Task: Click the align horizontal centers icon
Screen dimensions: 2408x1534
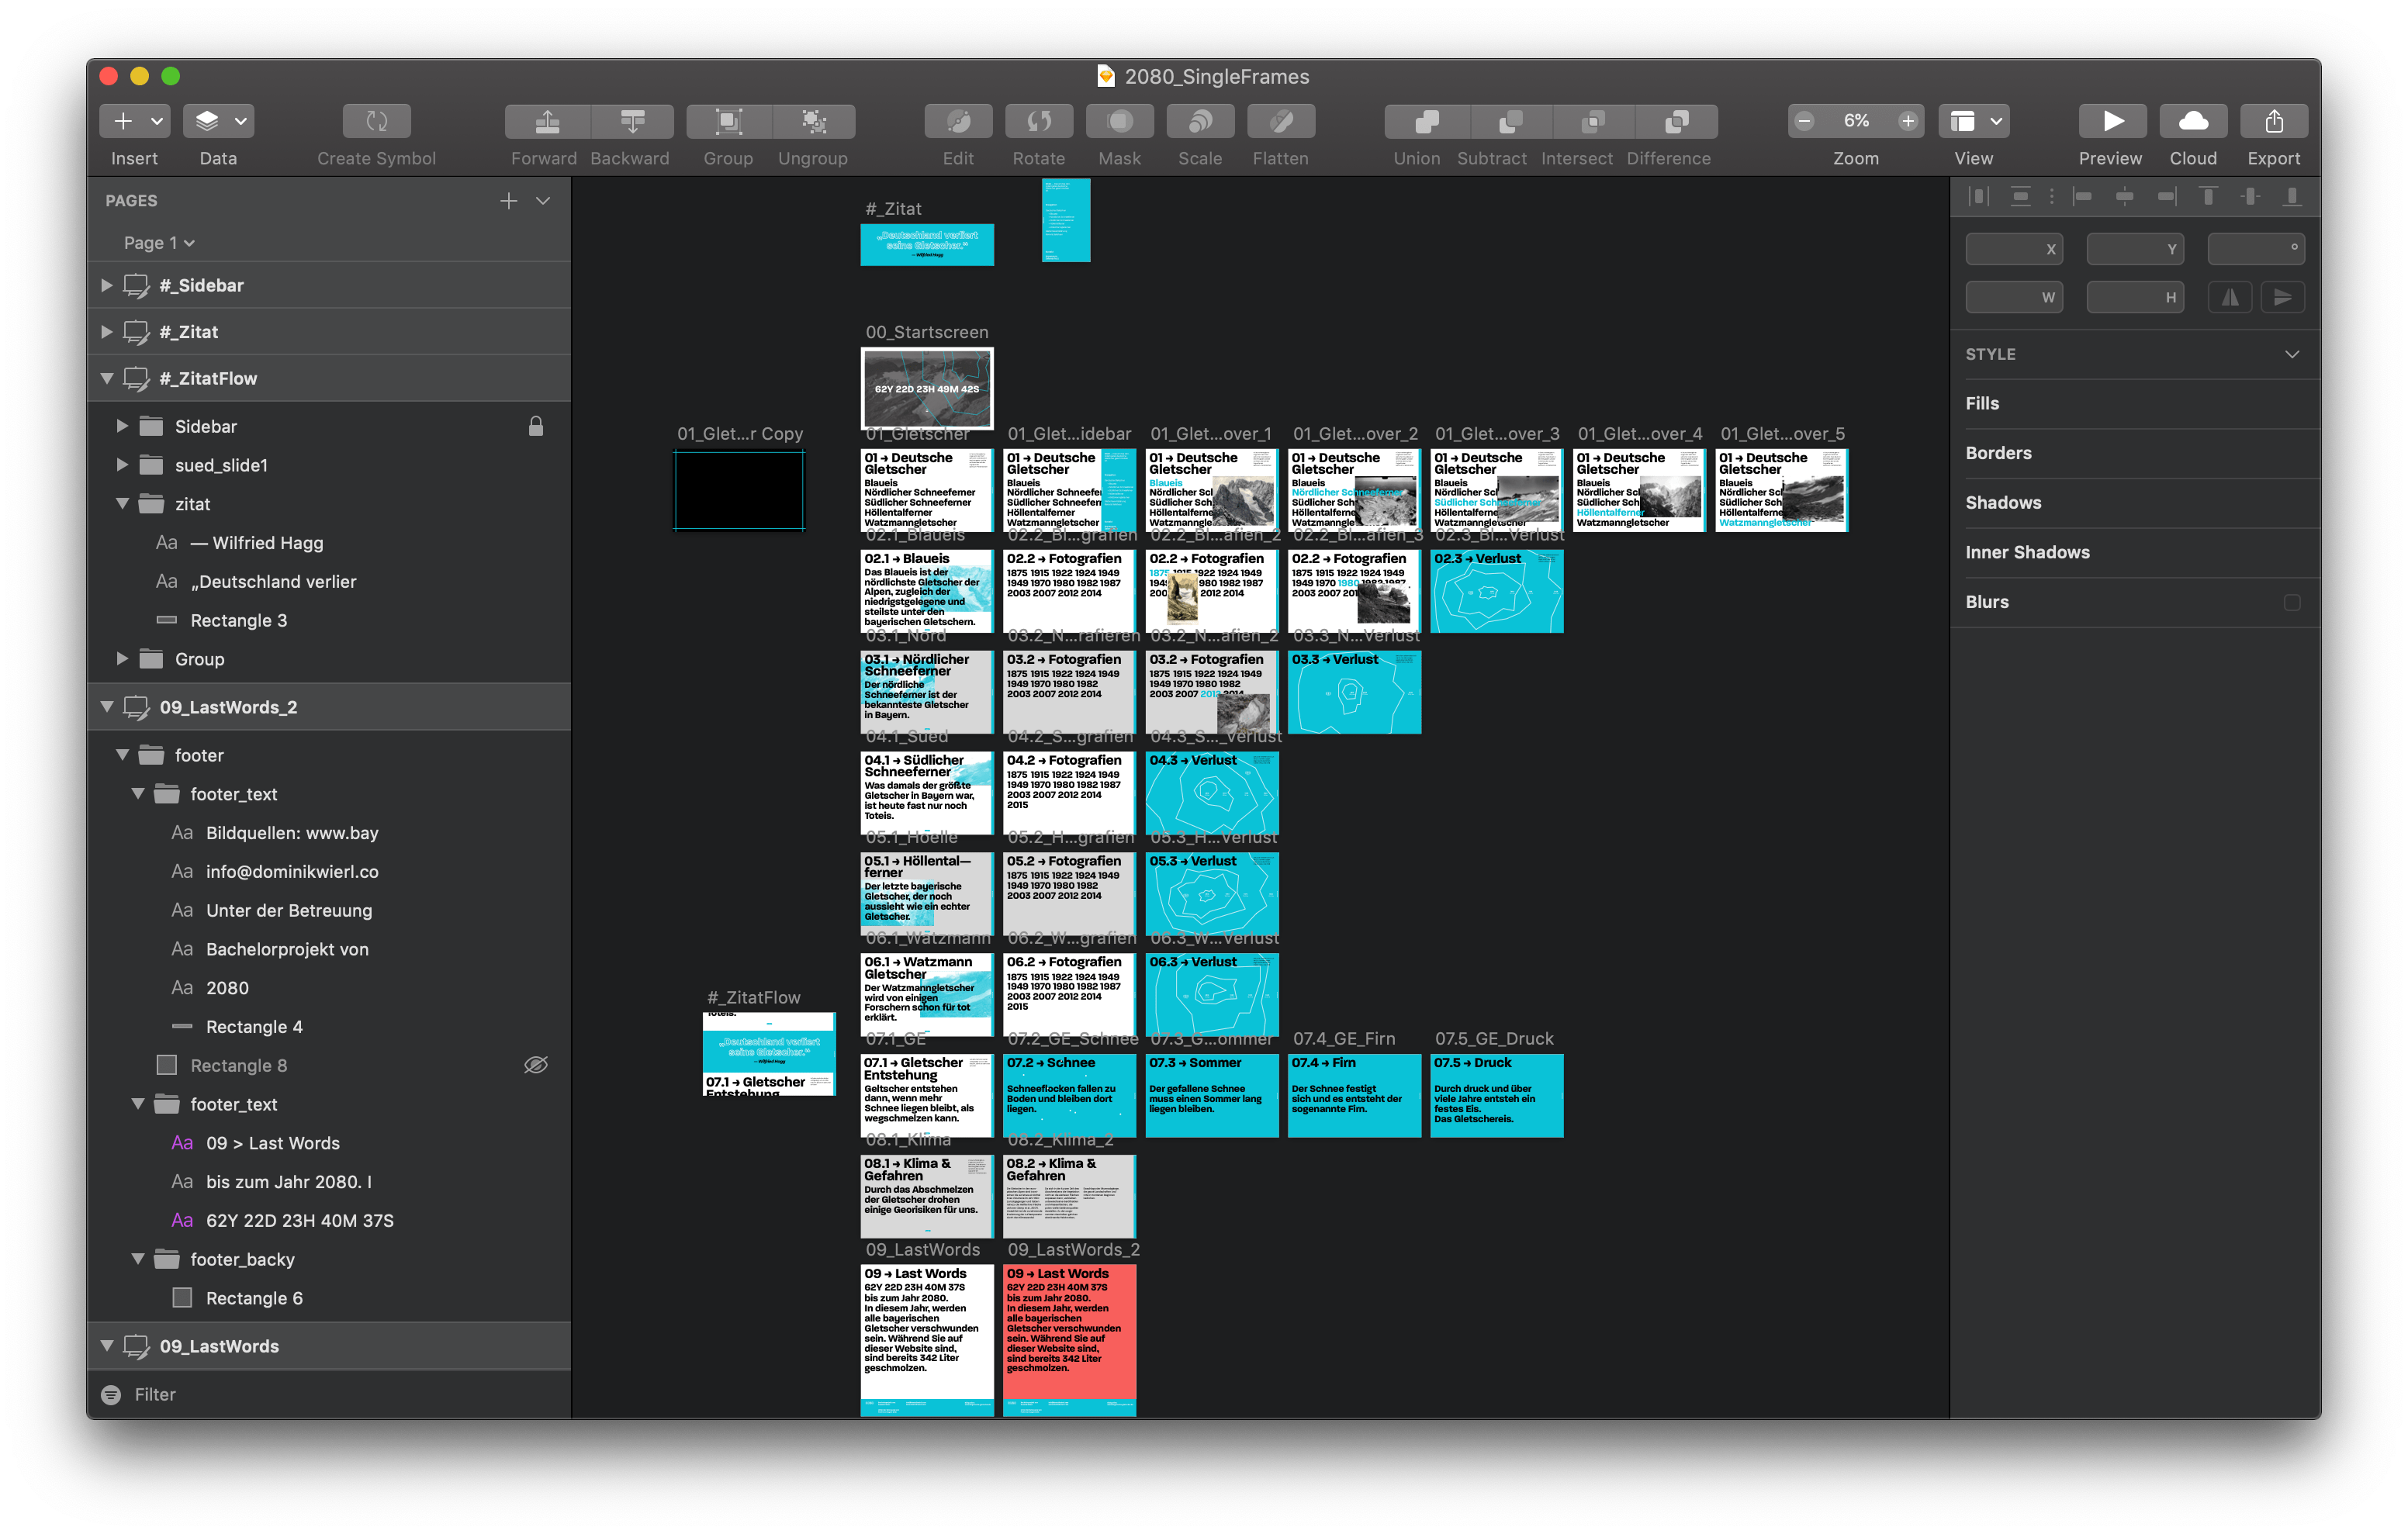Action: pos(2124,197)
